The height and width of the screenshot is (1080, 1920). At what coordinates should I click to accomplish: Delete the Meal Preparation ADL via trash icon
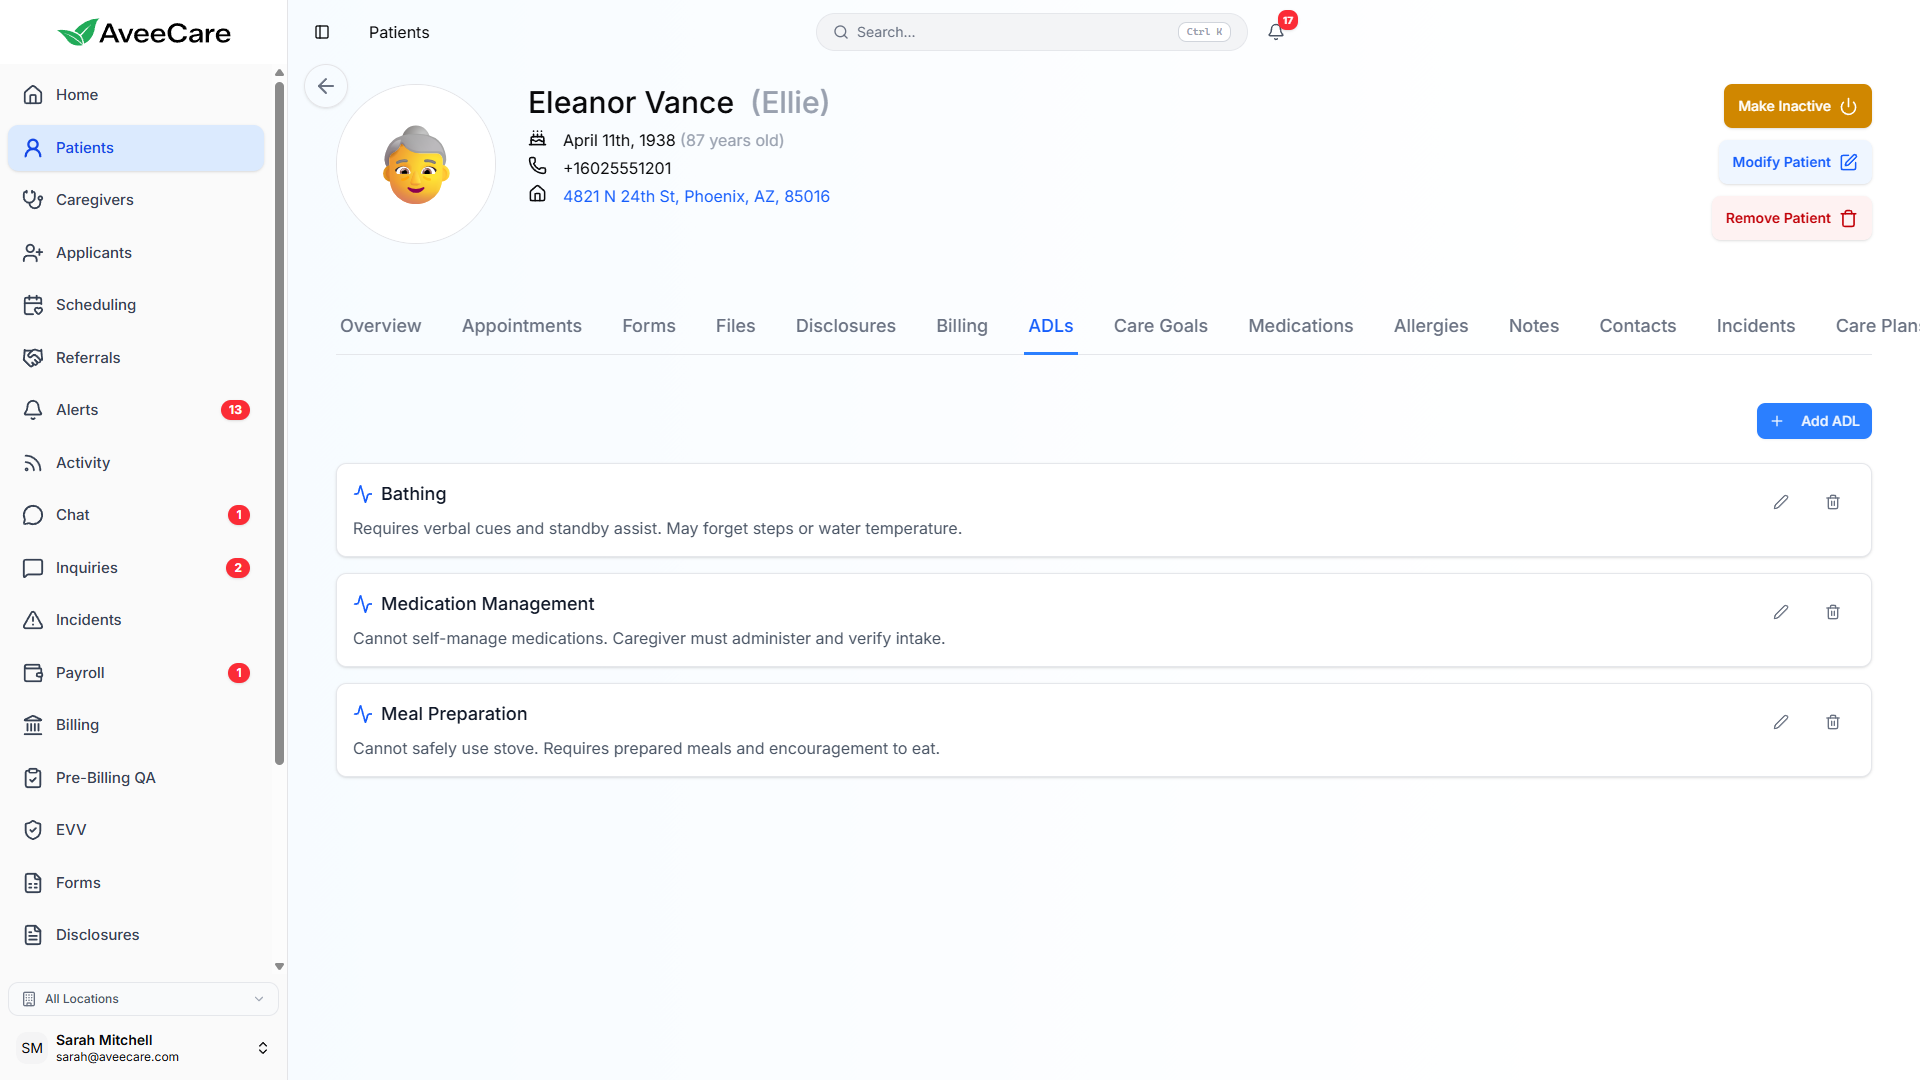(1833, 722)
